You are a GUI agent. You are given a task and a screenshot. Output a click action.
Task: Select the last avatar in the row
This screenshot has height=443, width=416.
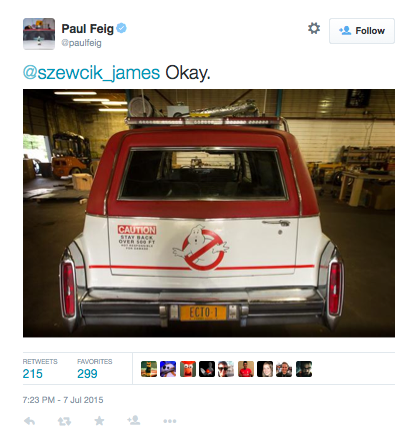[304, 369]
